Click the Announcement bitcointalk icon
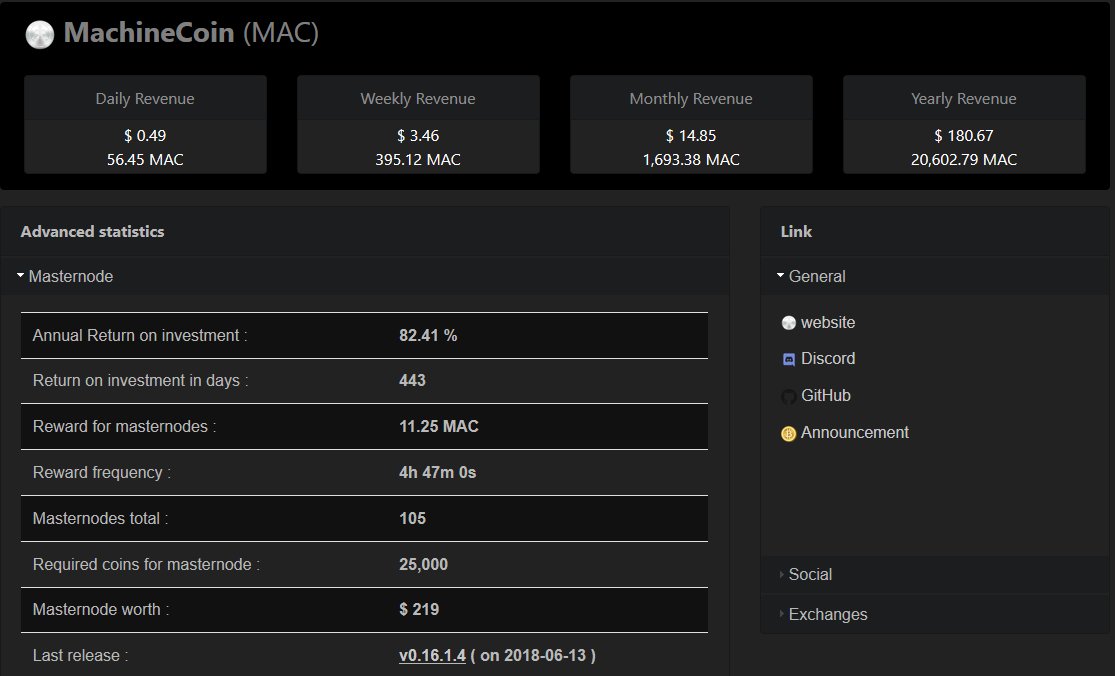The width and height of the screenshot is (1115, 676). pos(788,432)
